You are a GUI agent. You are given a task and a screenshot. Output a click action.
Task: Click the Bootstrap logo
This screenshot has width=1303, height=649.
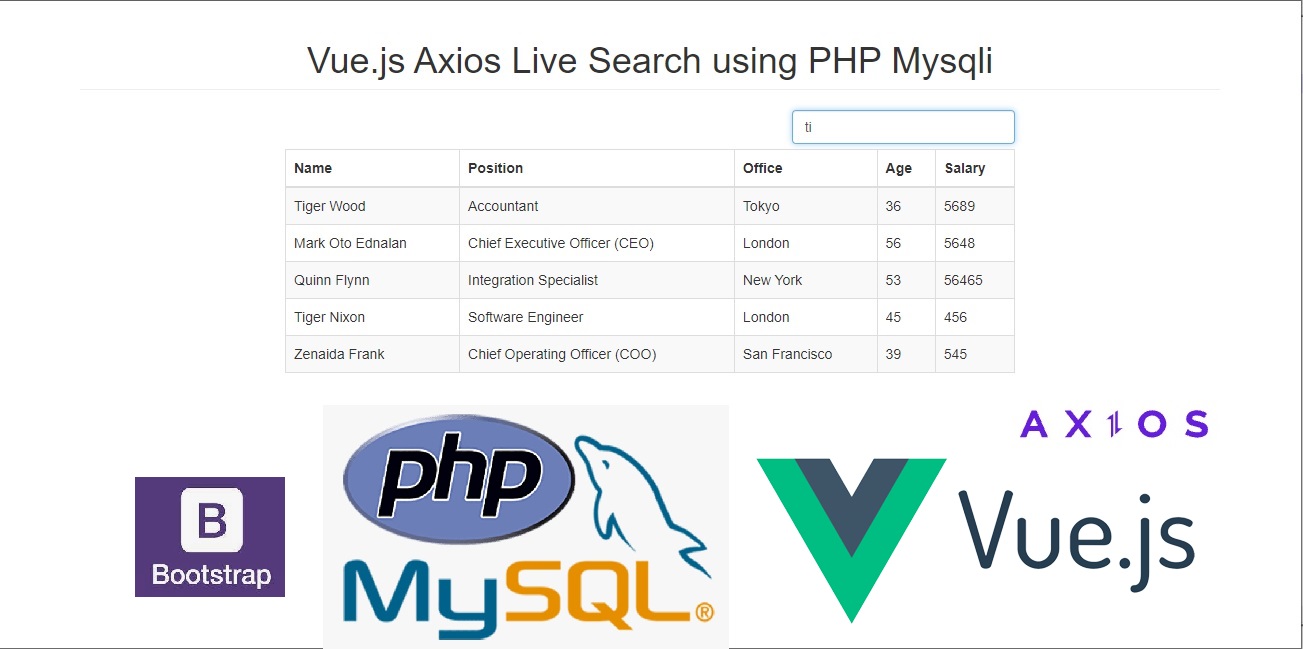click(x=210, y=537)
